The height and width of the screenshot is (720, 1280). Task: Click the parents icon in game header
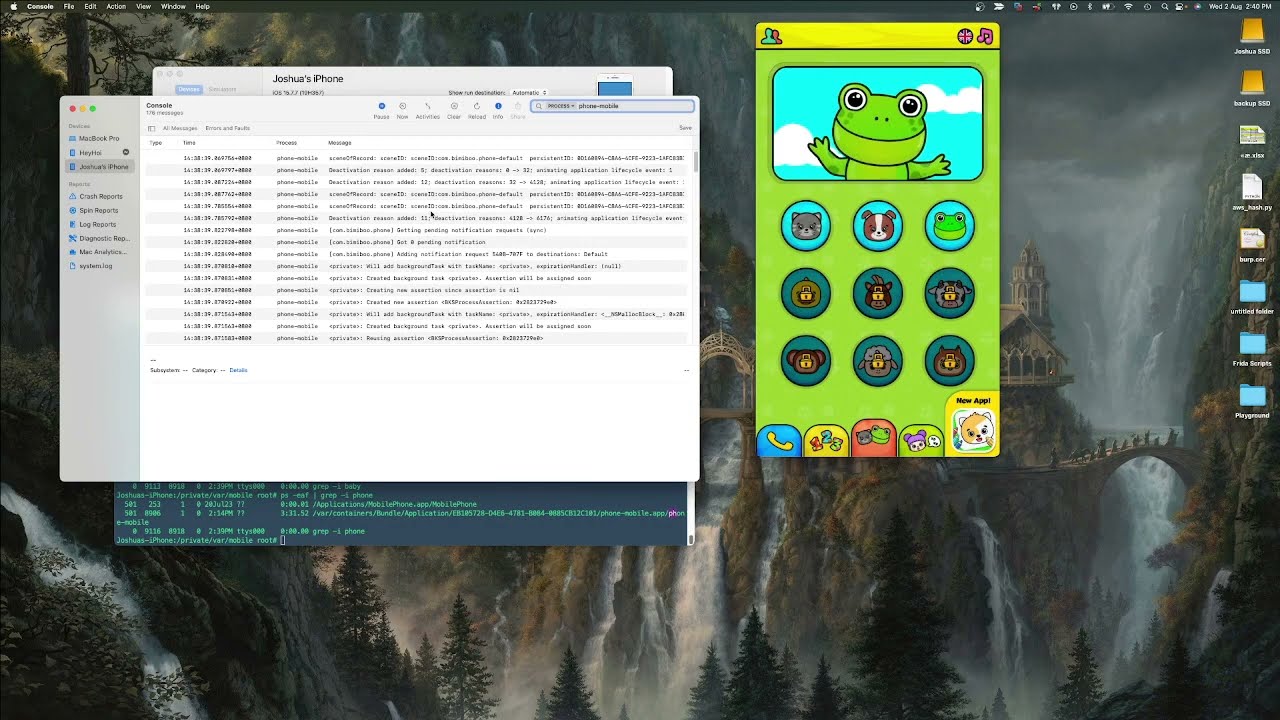pos(771,37)
